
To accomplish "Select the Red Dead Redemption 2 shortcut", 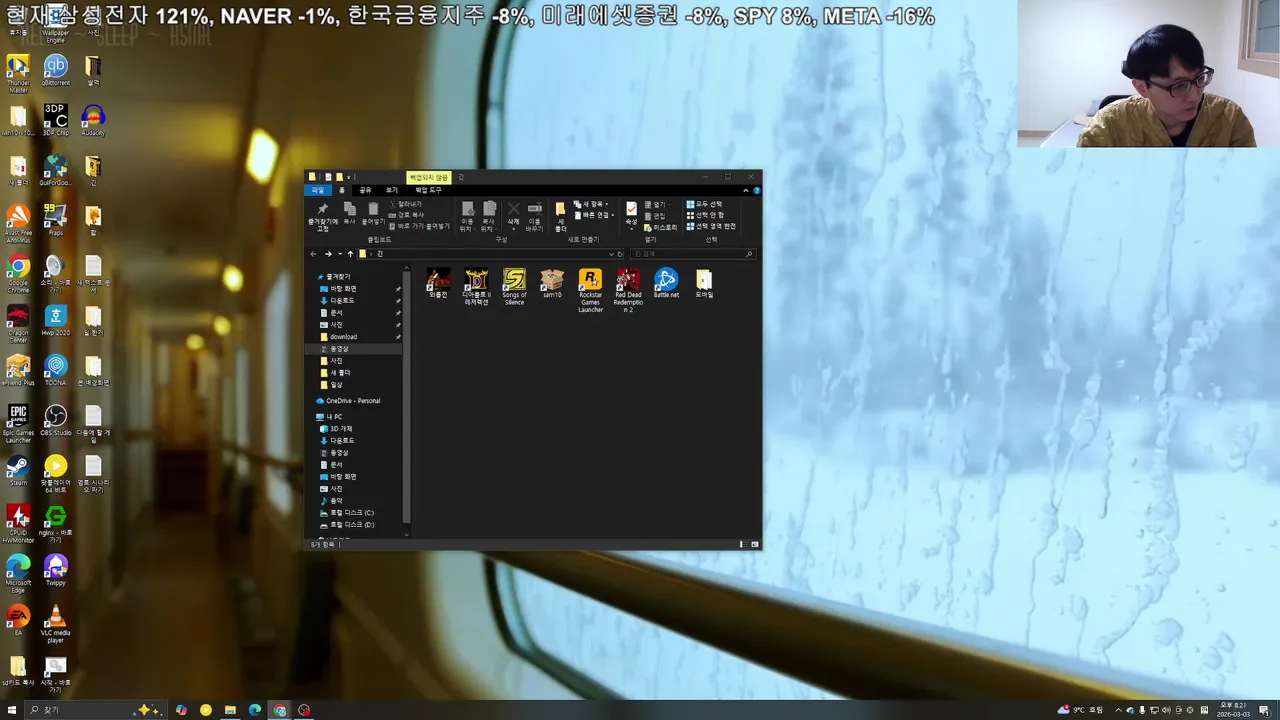I will (628, 290).
